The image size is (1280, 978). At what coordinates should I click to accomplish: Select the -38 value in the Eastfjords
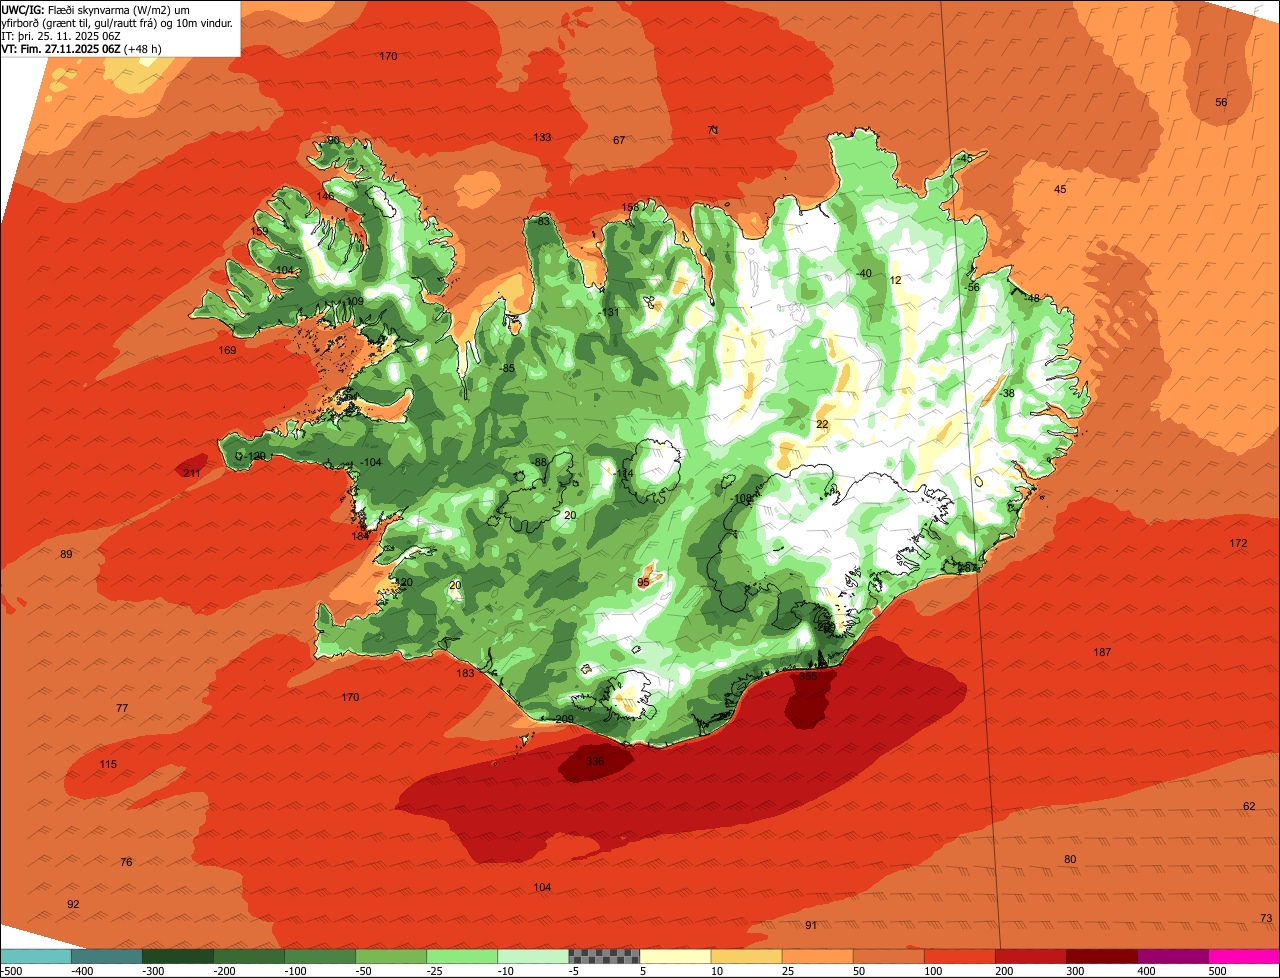[1007, 393]
